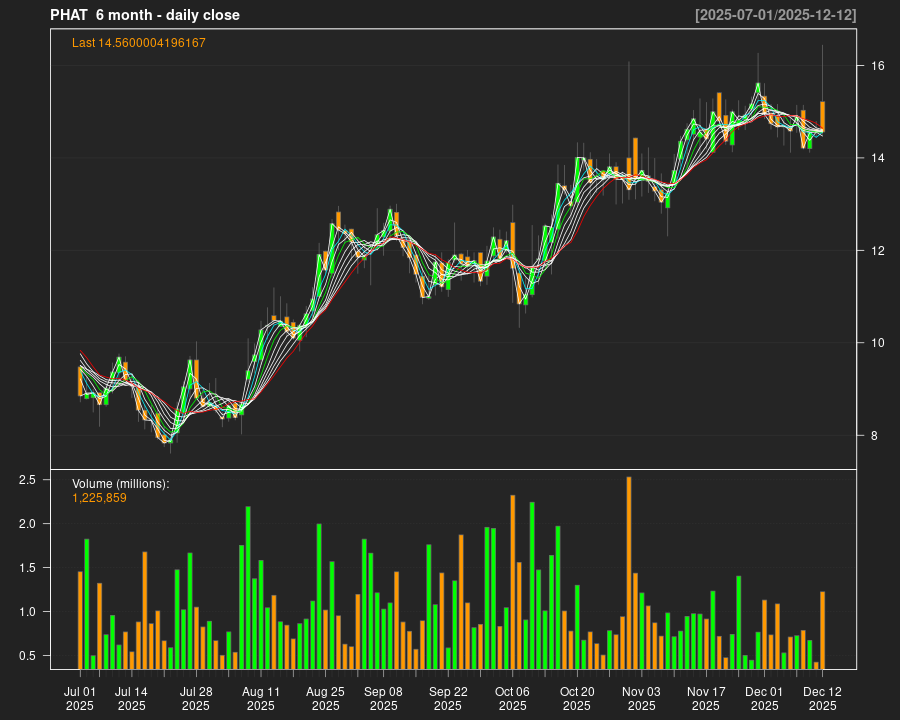Viewport: 900px width, 720px height.
Task: Click the 12 price axis label
Action: (877, 251)
